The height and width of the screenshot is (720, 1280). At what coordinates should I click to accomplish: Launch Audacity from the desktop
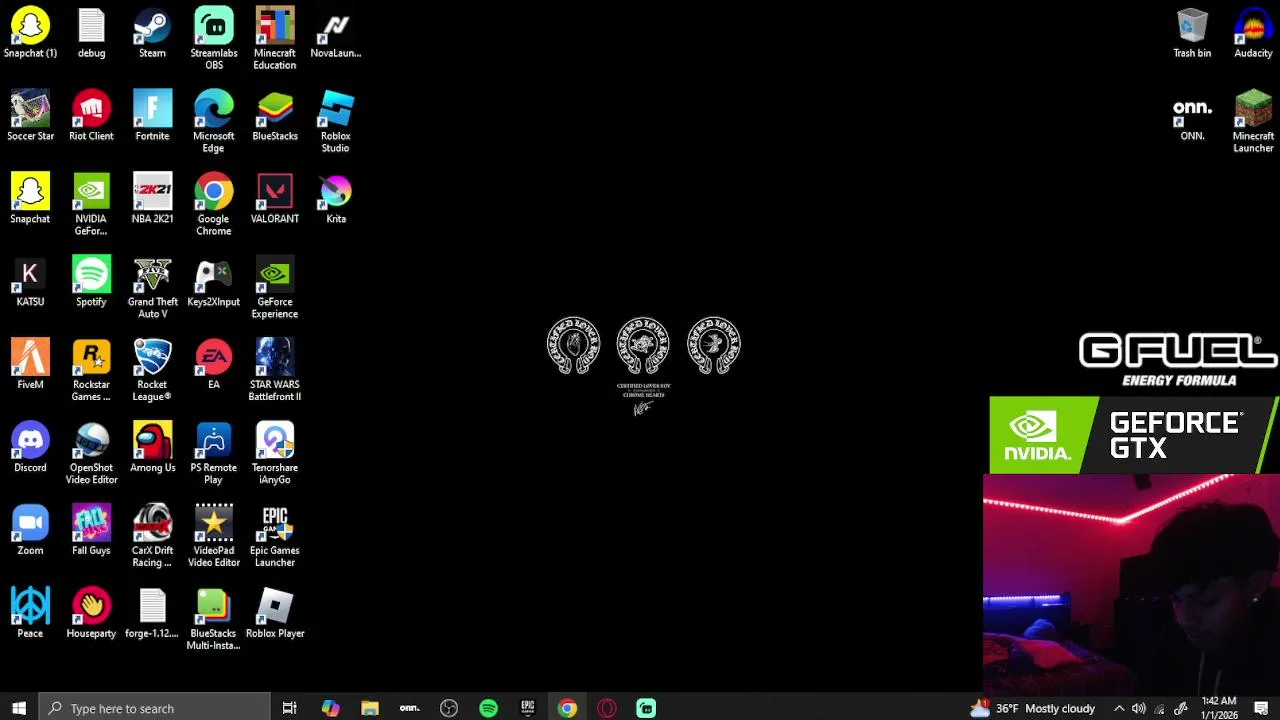coord(1253,33)
